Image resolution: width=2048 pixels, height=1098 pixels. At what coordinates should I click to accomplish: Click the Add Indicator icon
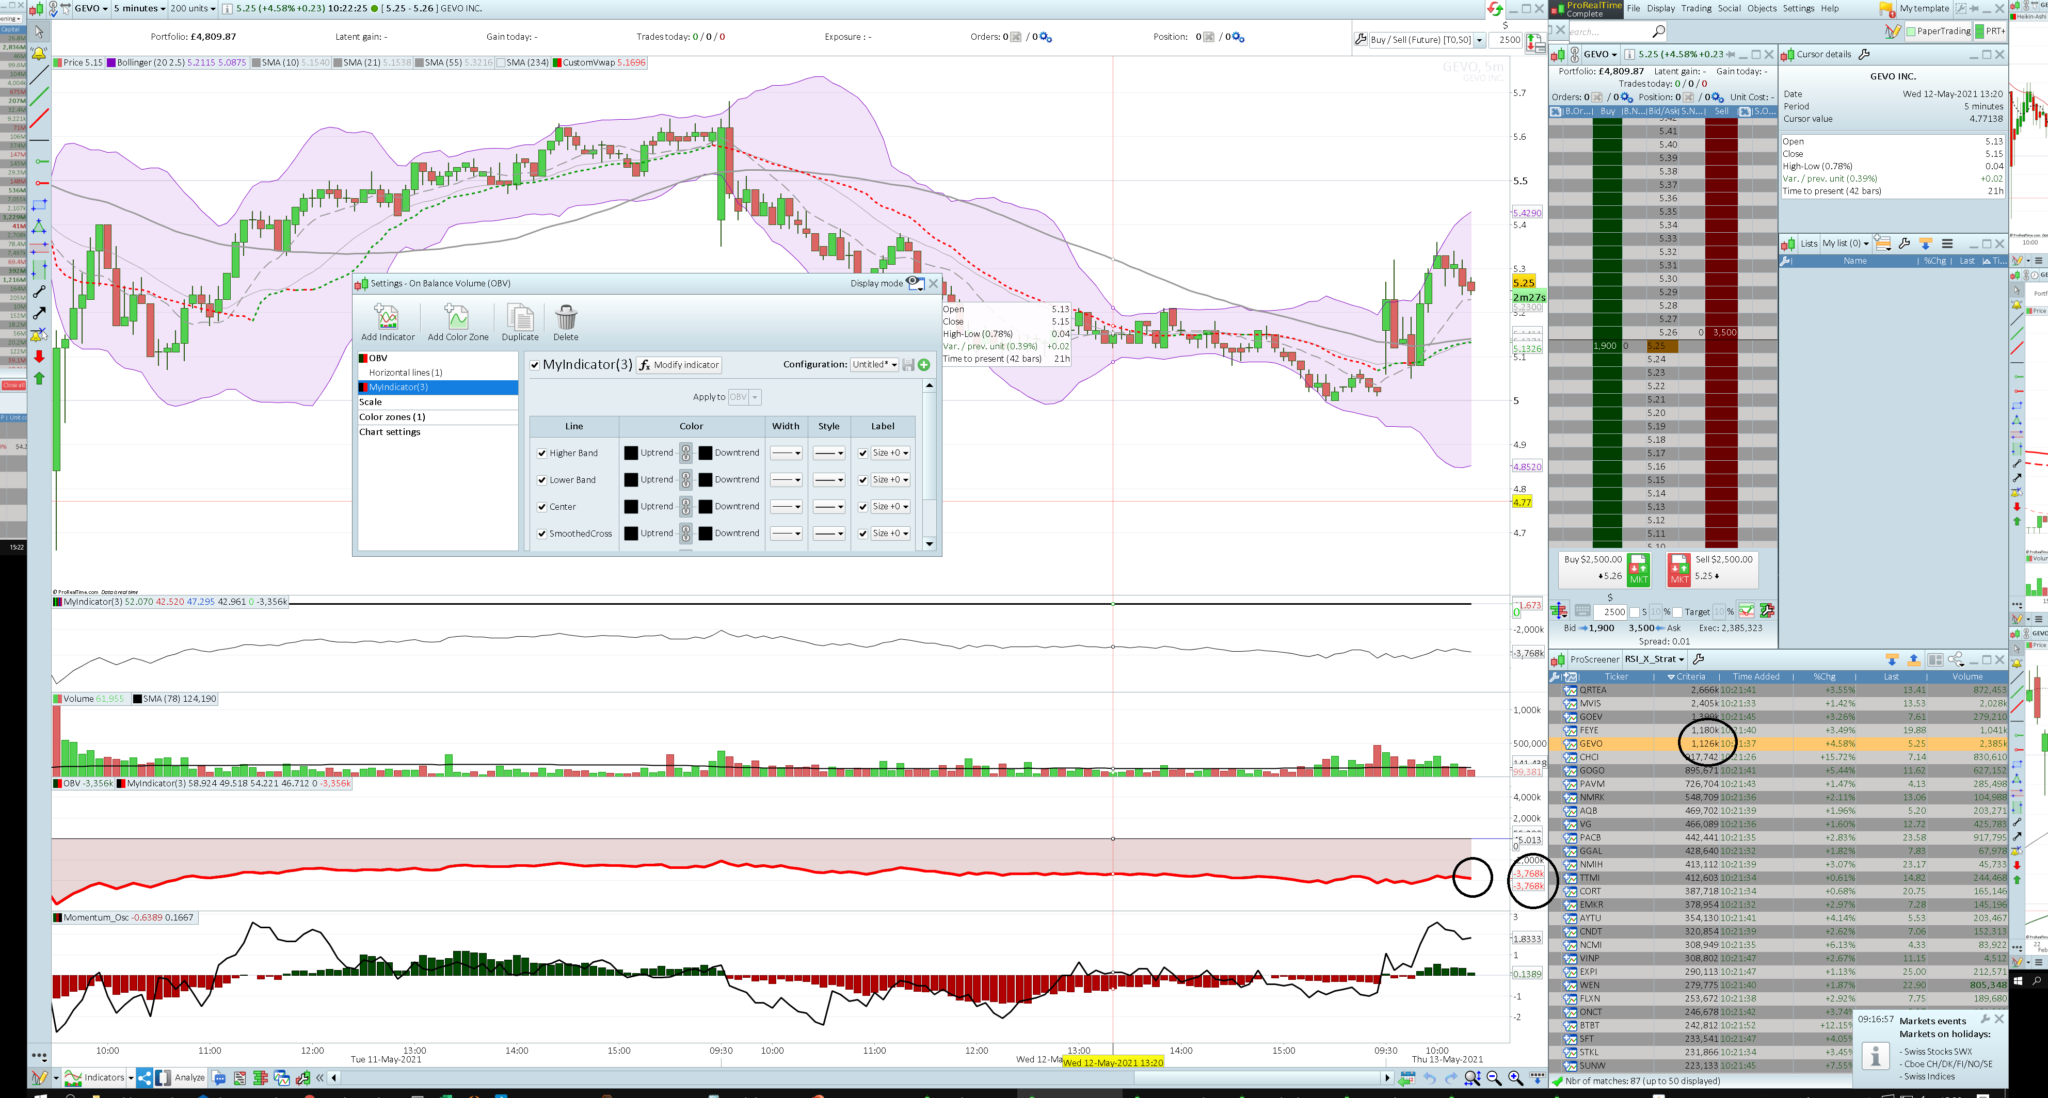(x=387, y=318)
